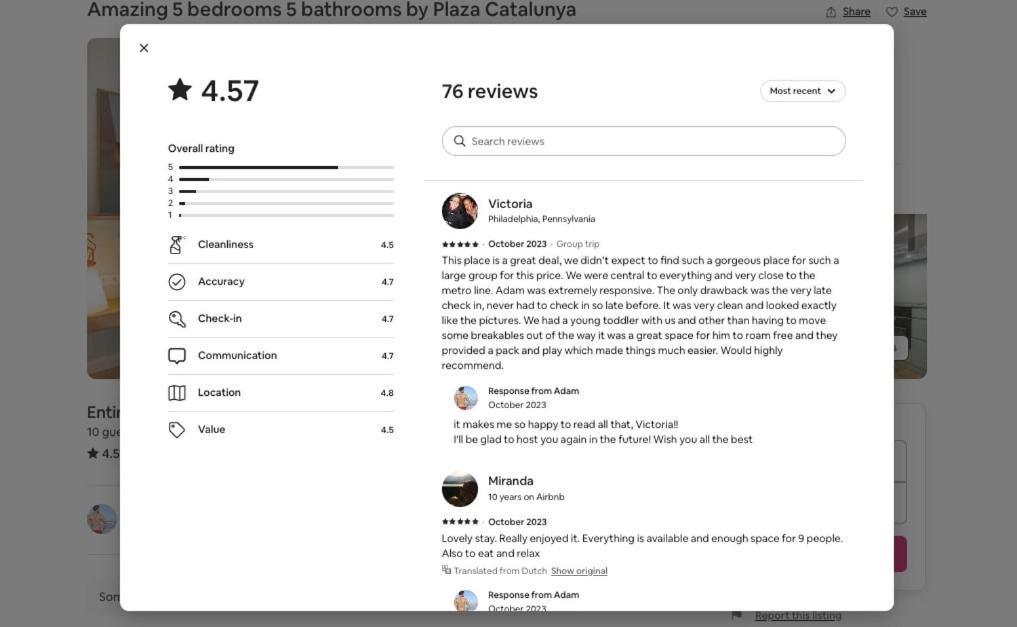Click Adam's host avatar in the response
The image size is (1017, 627).
[466, 397]
